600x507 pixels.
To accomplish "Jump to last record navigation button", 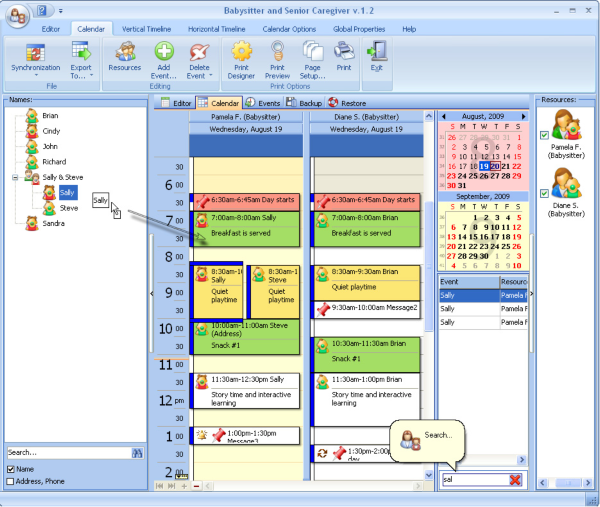I will pos(171,486).
